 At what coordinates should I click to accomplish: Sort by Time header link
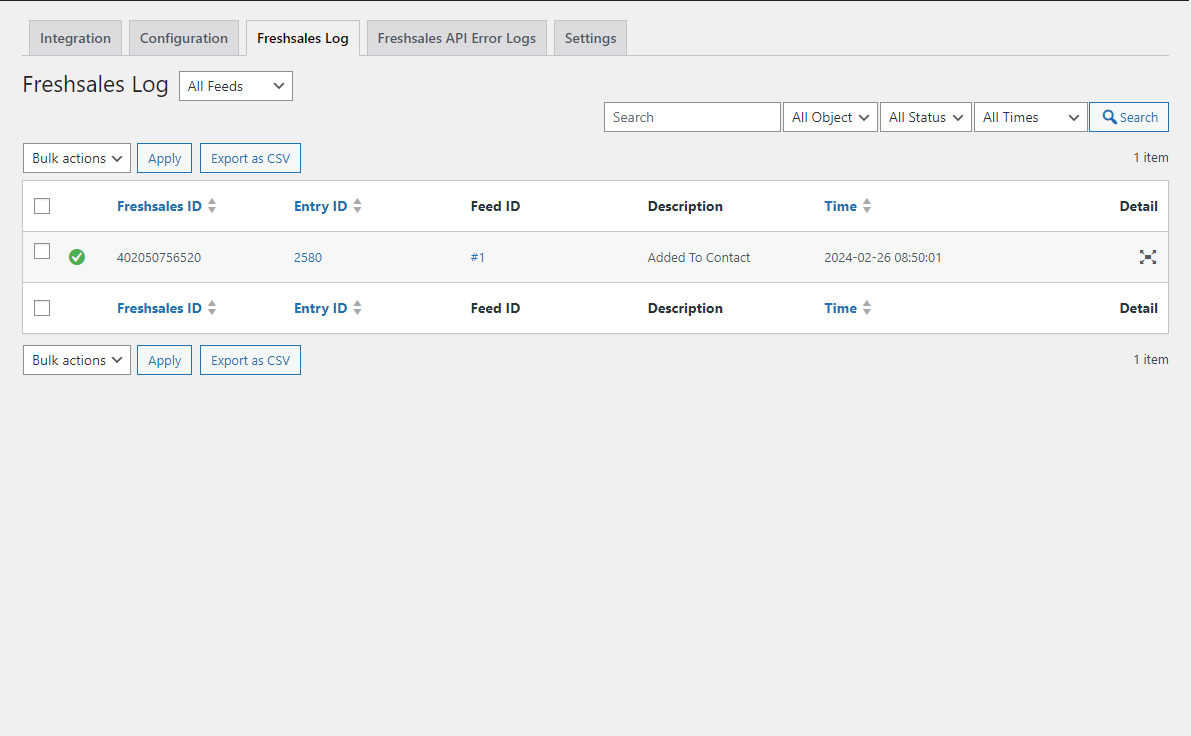(x=840, y=206)
